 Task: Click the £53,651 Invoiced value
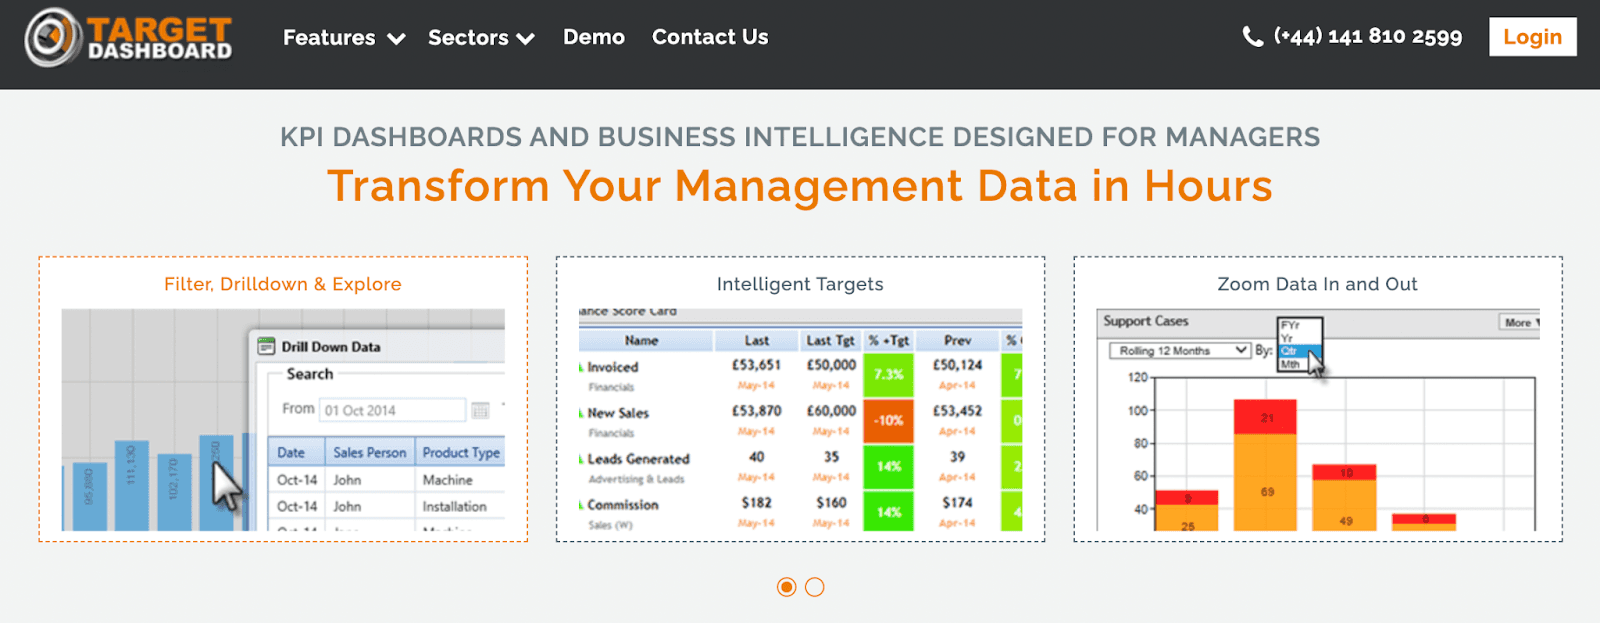pos(756,365)
